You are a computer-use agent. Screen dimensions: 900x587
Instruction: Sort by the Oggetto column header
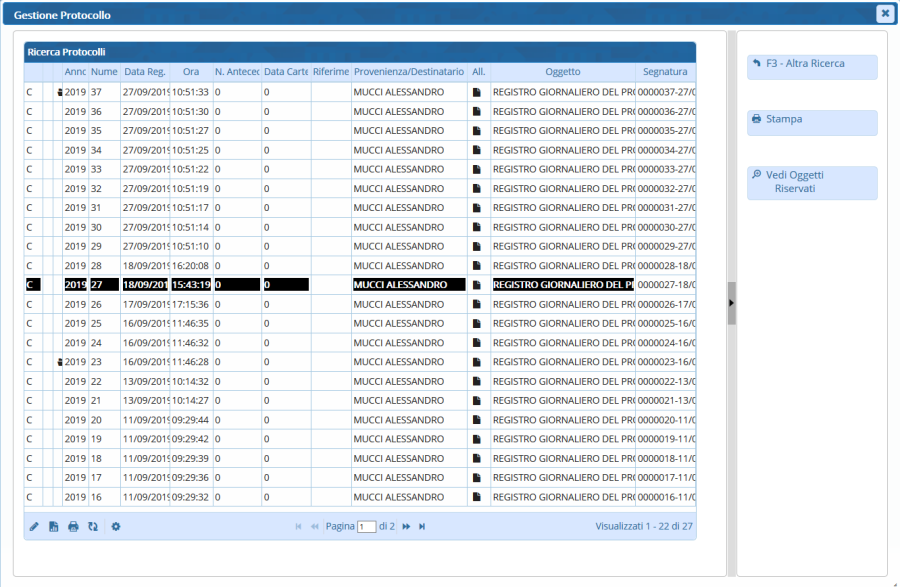pos(562,72)
